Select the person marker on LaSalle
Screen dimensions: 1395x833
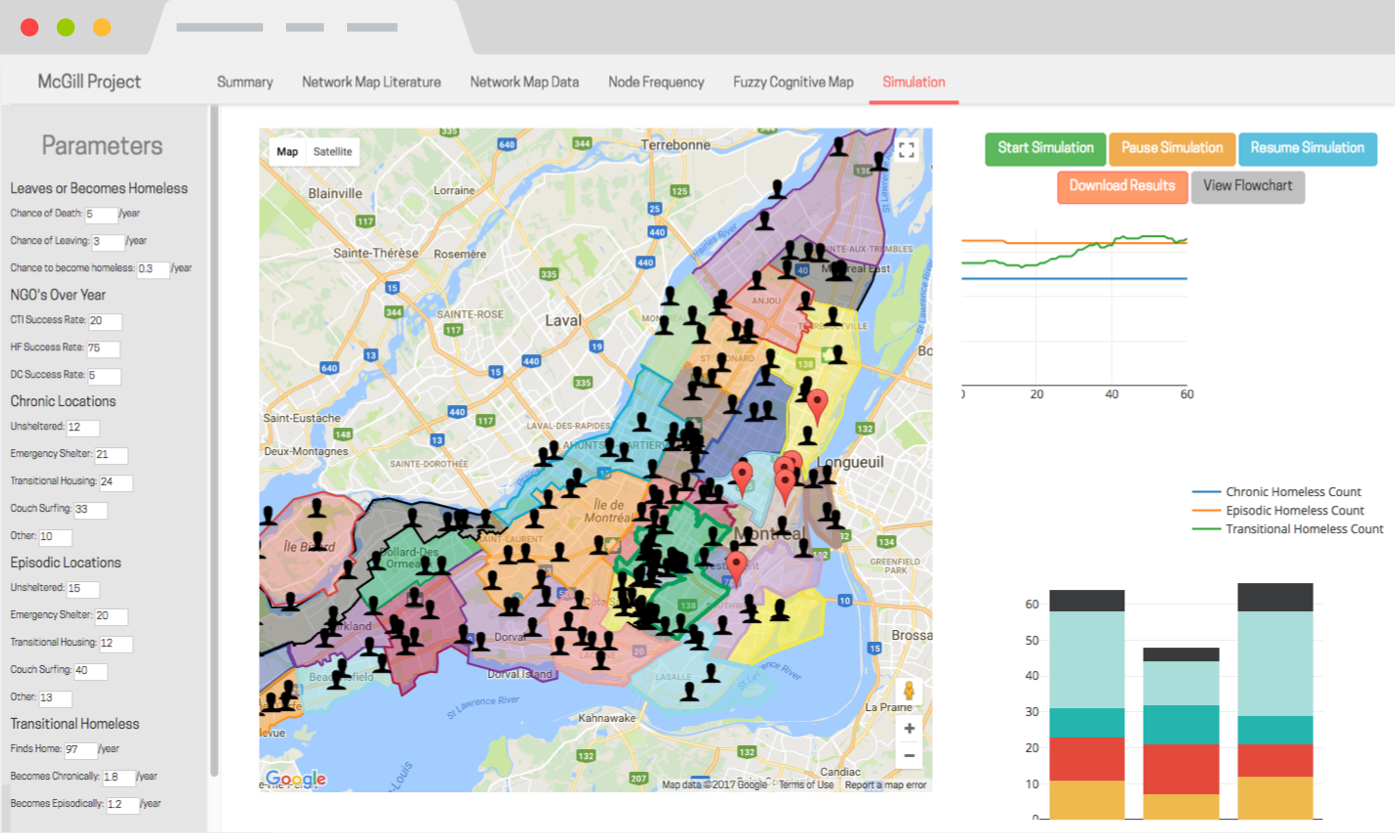pos(689,692)
